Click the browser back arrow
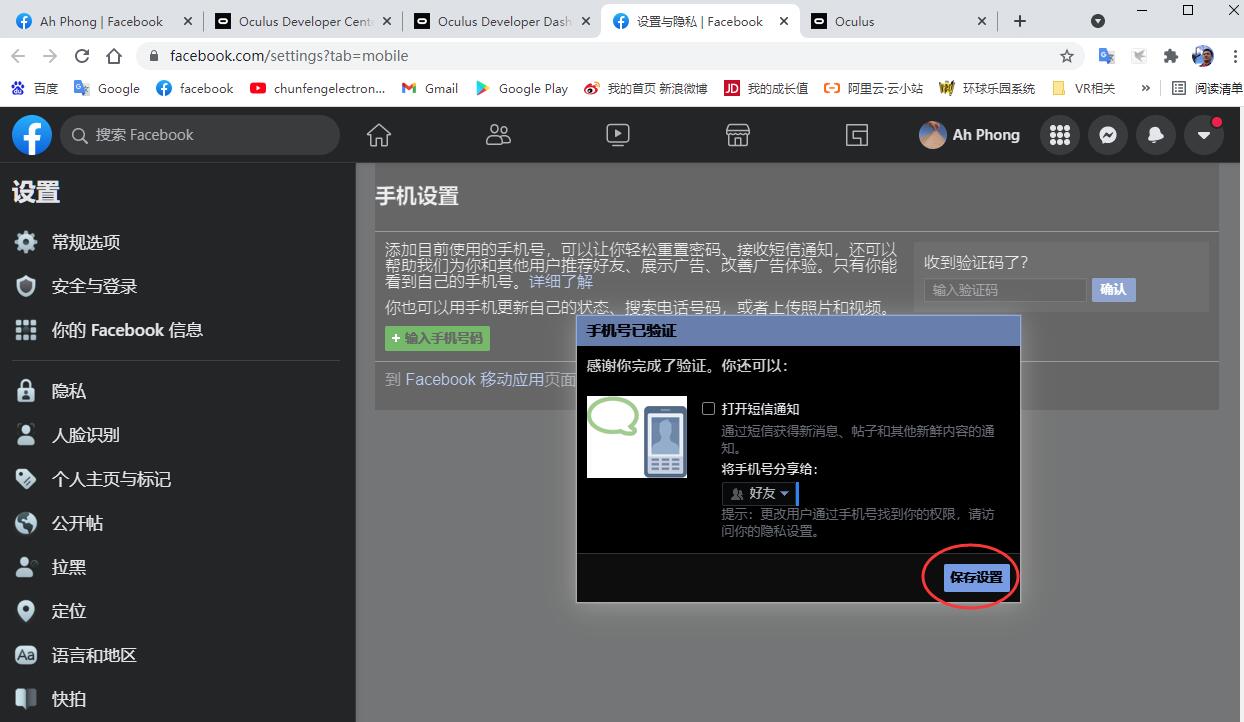This screenshot has height=722, width=1244. [19, 56]
